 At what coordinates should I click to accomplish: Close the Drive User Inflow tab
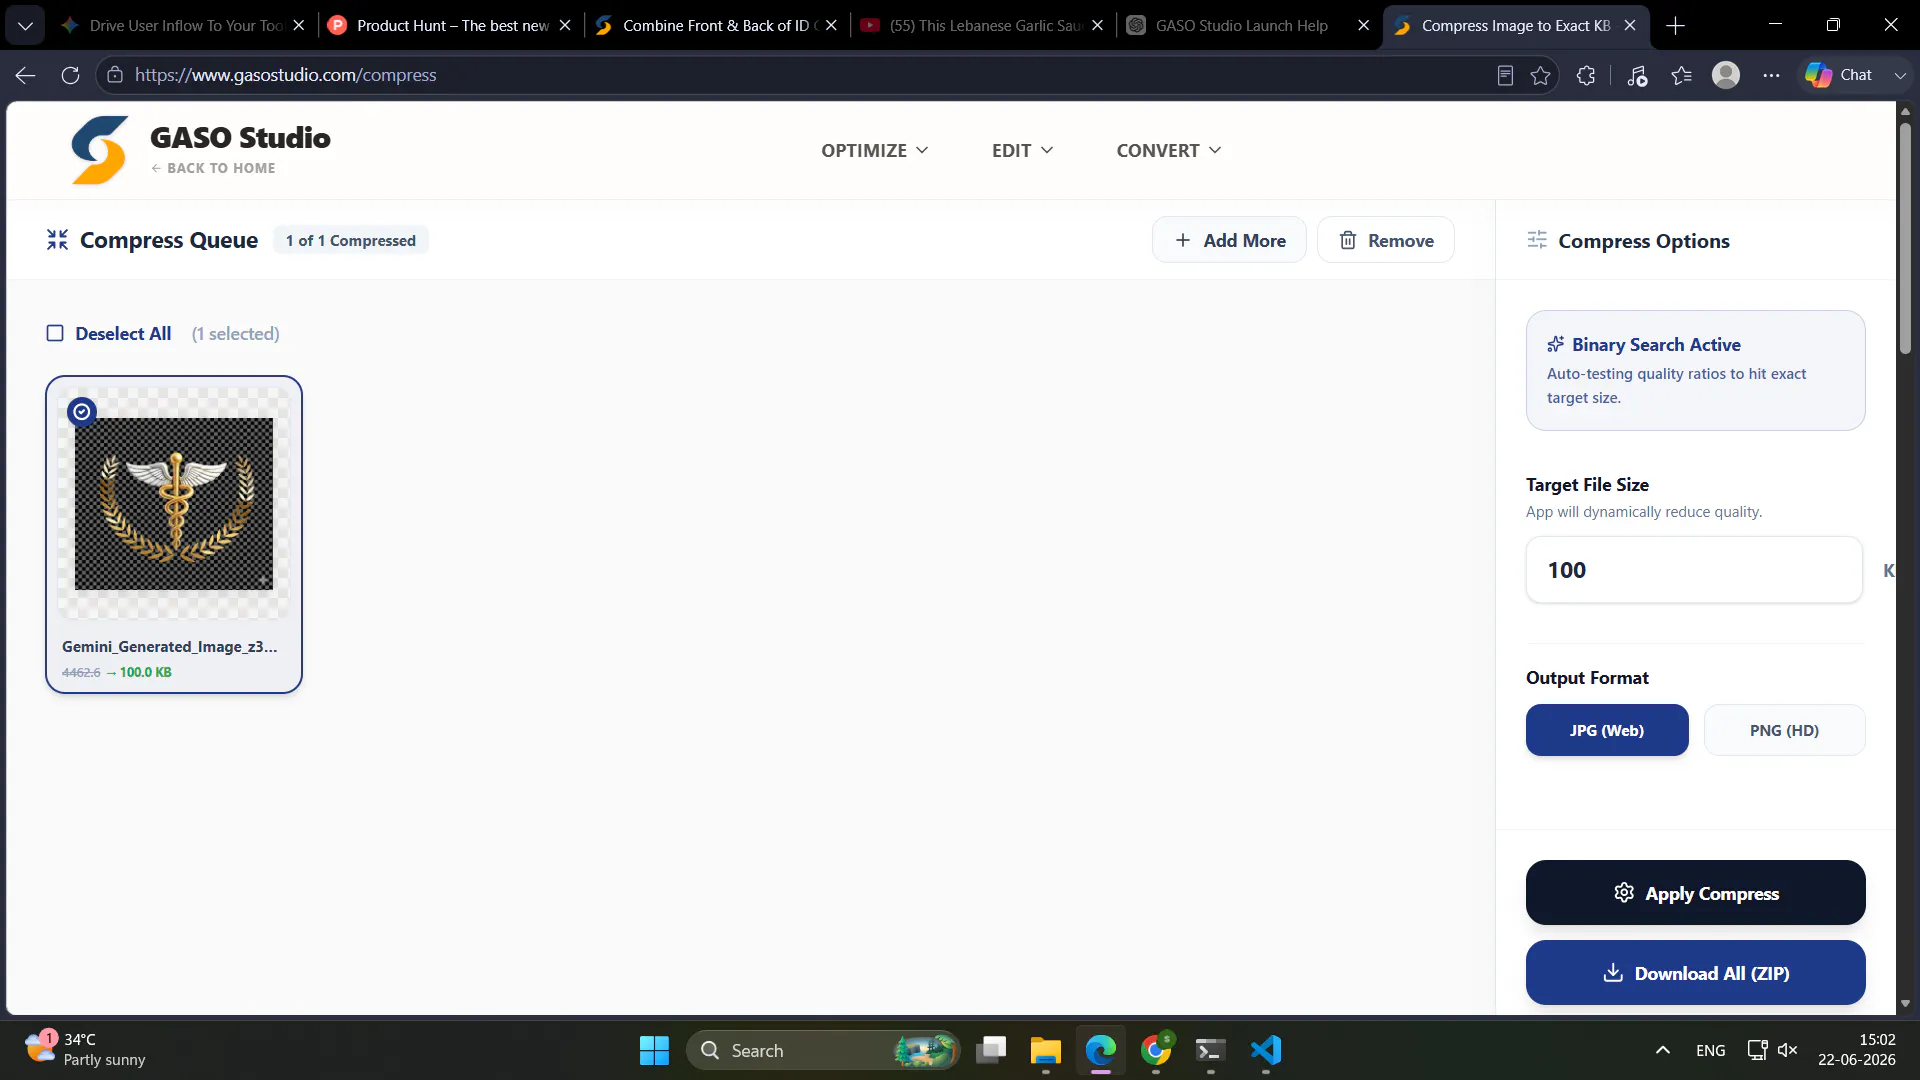tap(298, 26)
